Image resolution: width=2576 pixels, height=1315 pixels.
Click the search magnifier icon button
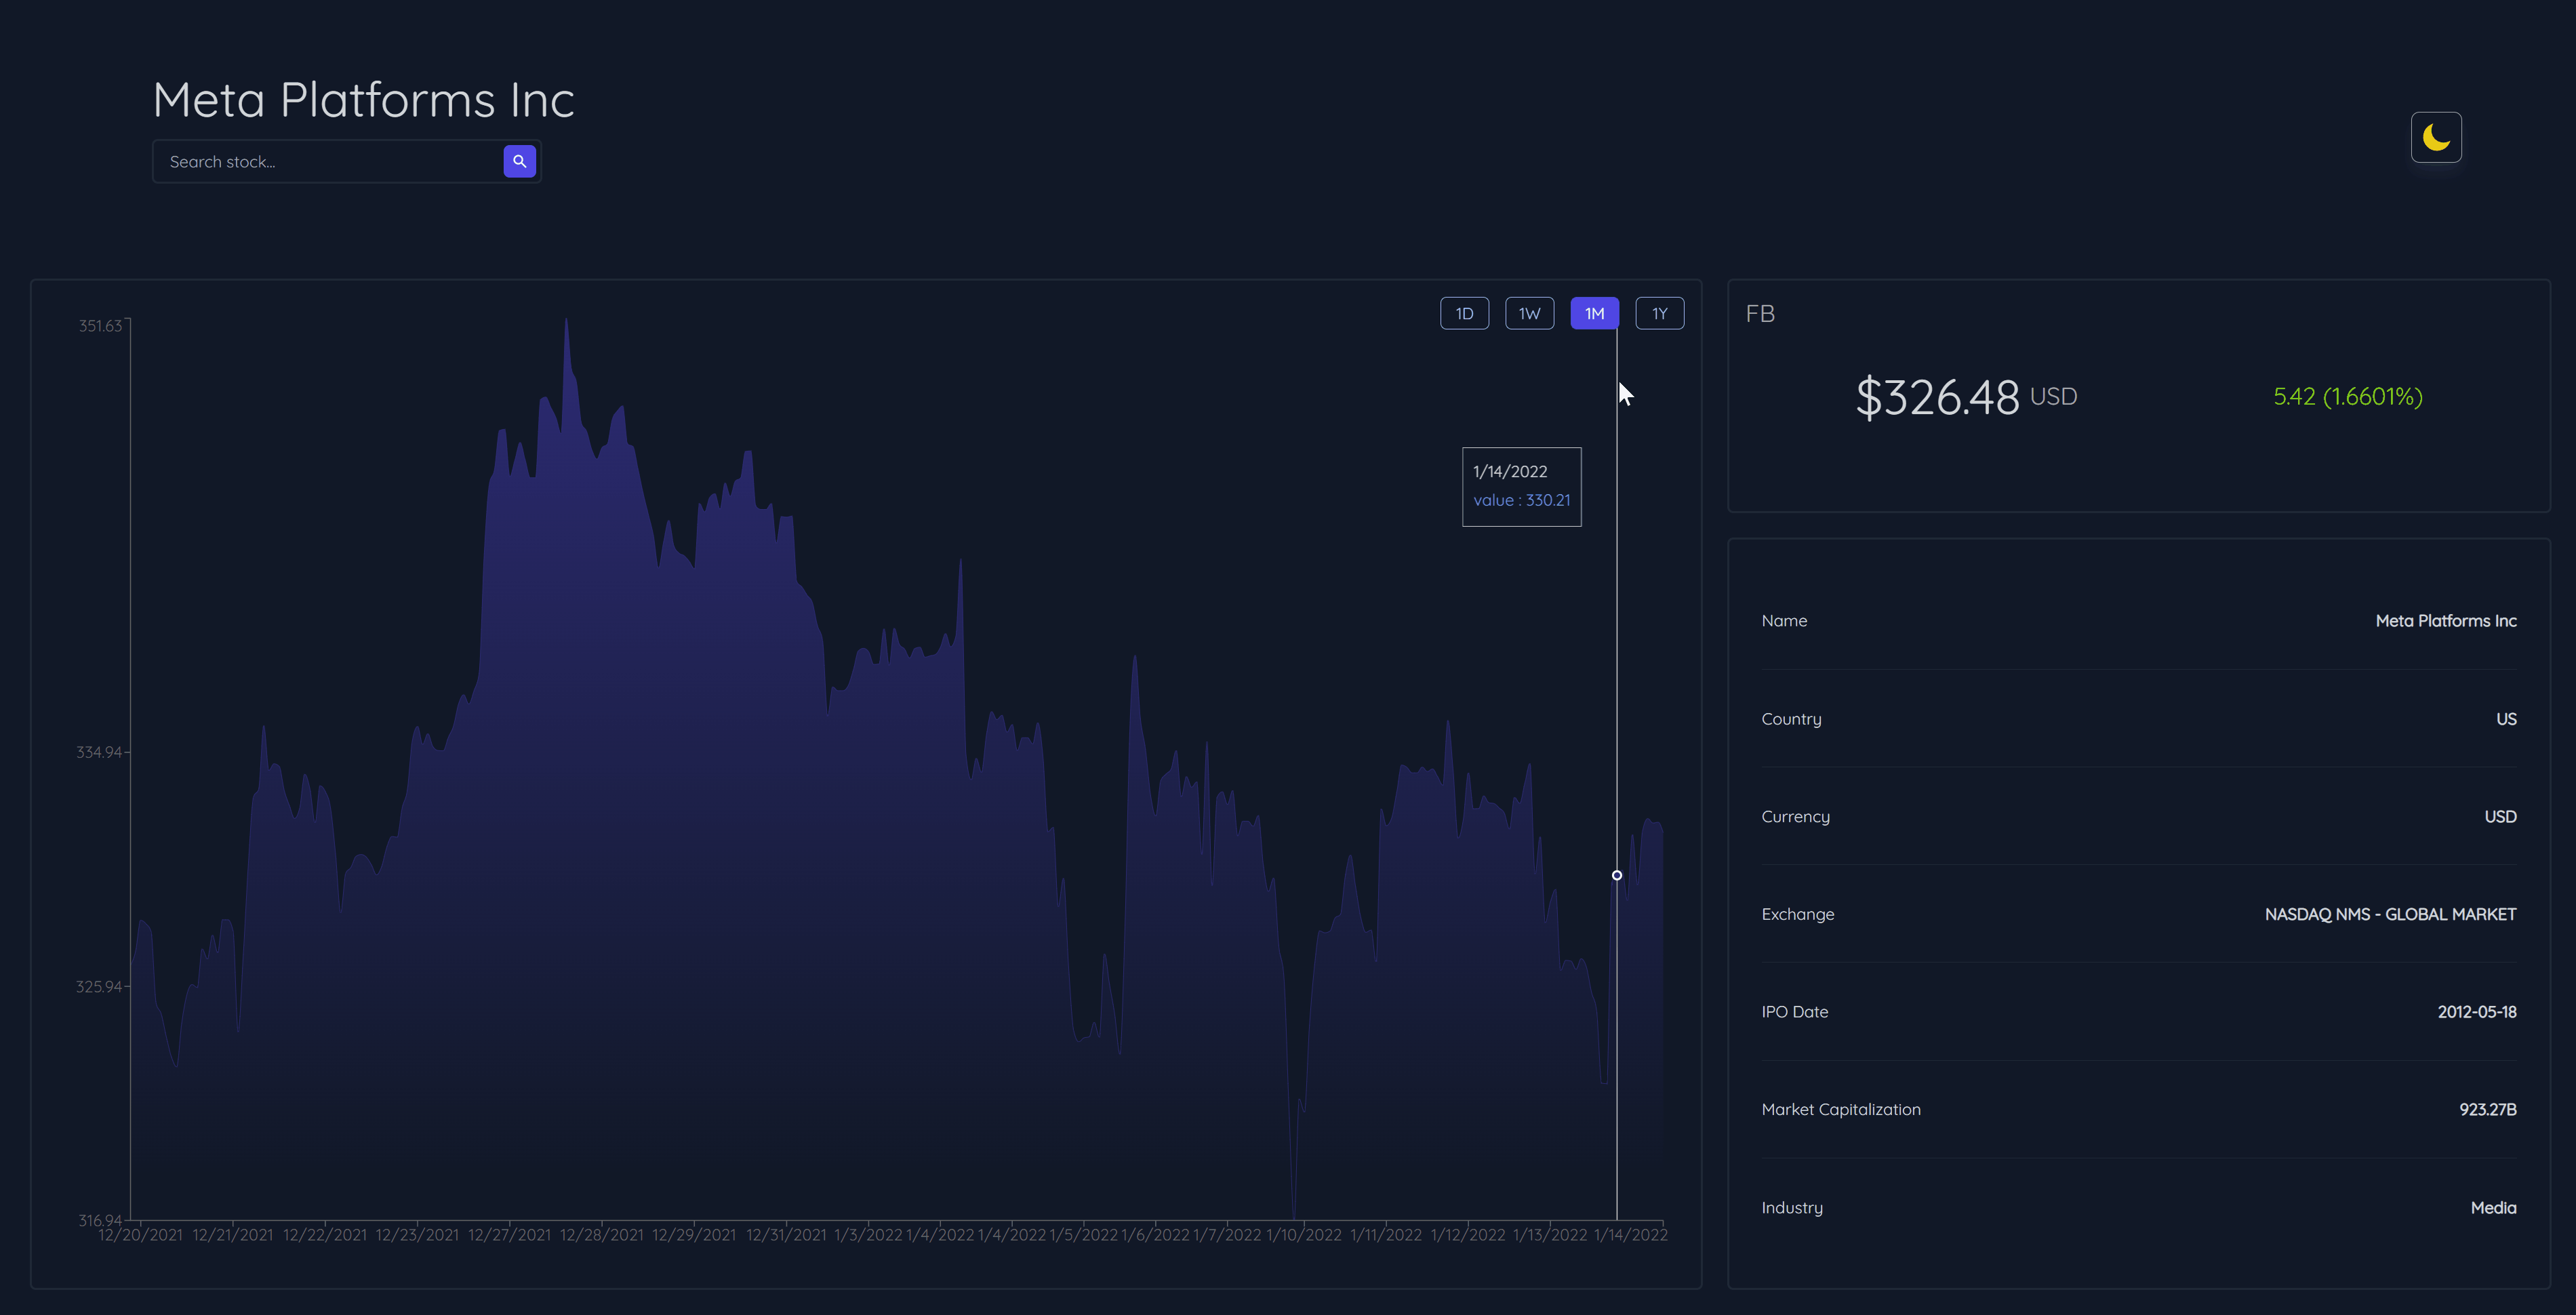[x=519, y=161]
